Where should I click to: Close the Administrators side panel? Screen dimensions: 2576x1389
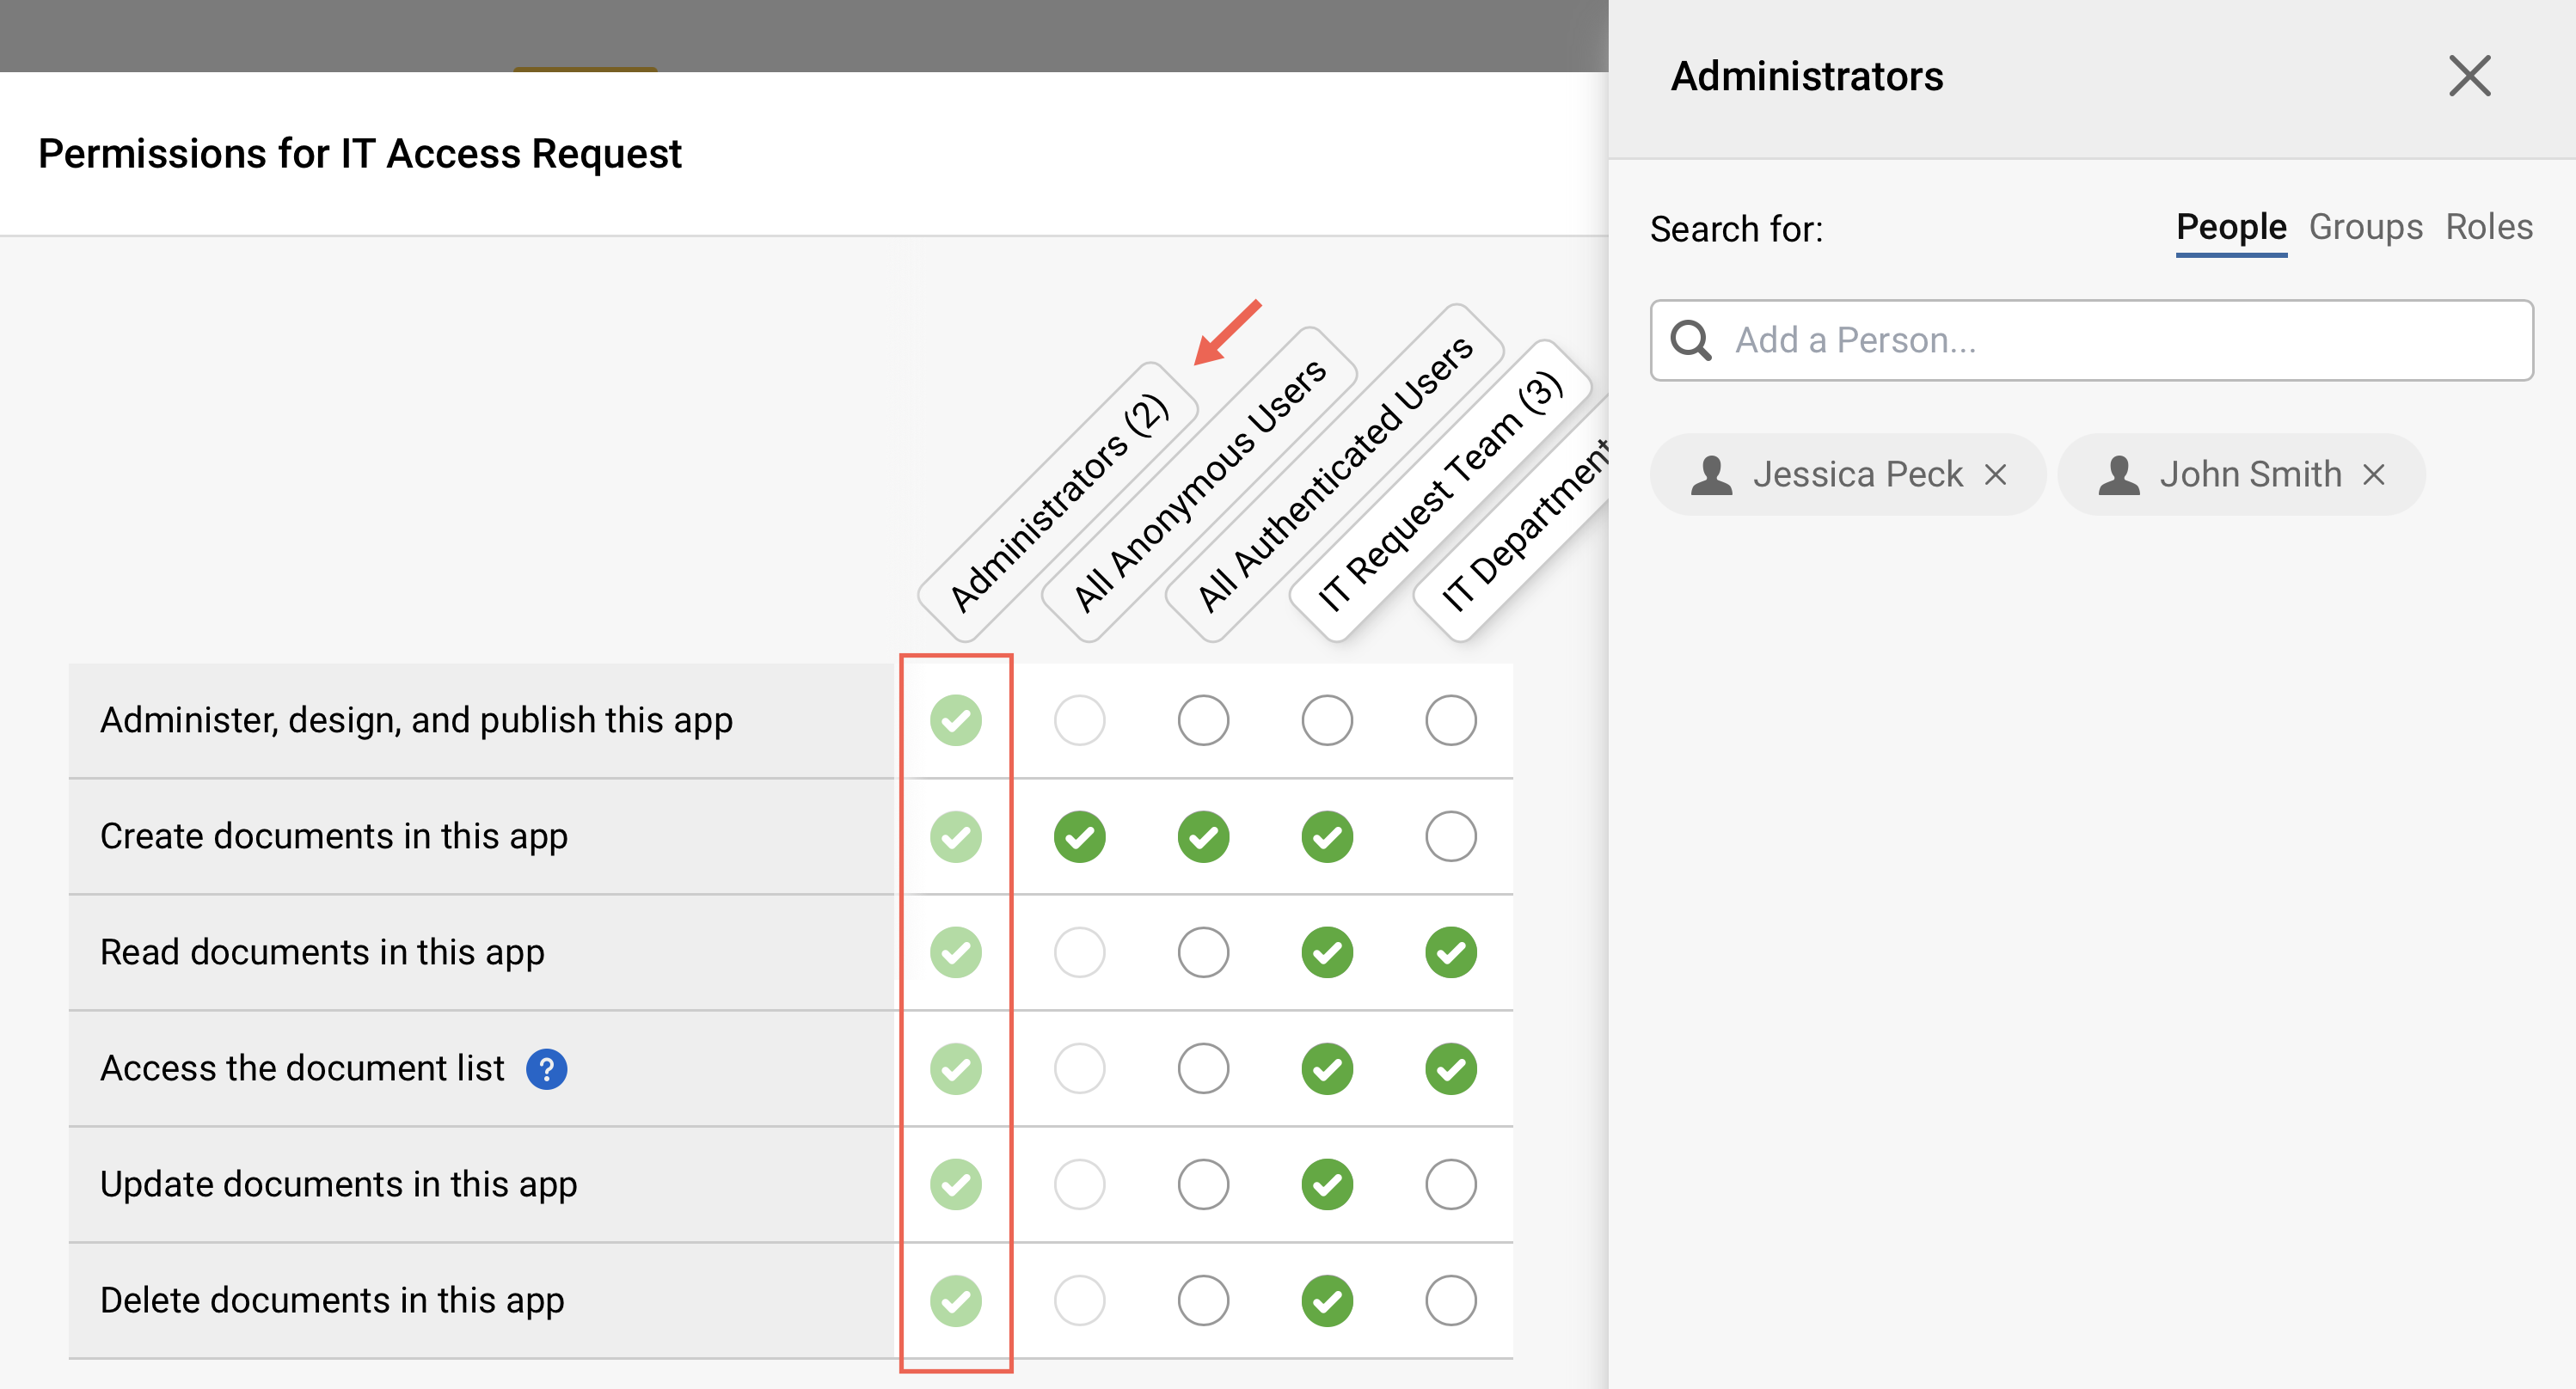coord(2470,75)
